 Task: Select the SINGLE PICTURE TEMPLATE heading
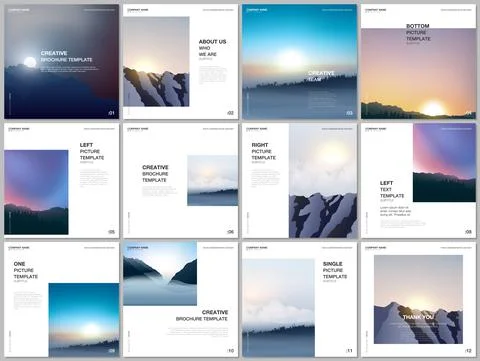click(335, 270)
